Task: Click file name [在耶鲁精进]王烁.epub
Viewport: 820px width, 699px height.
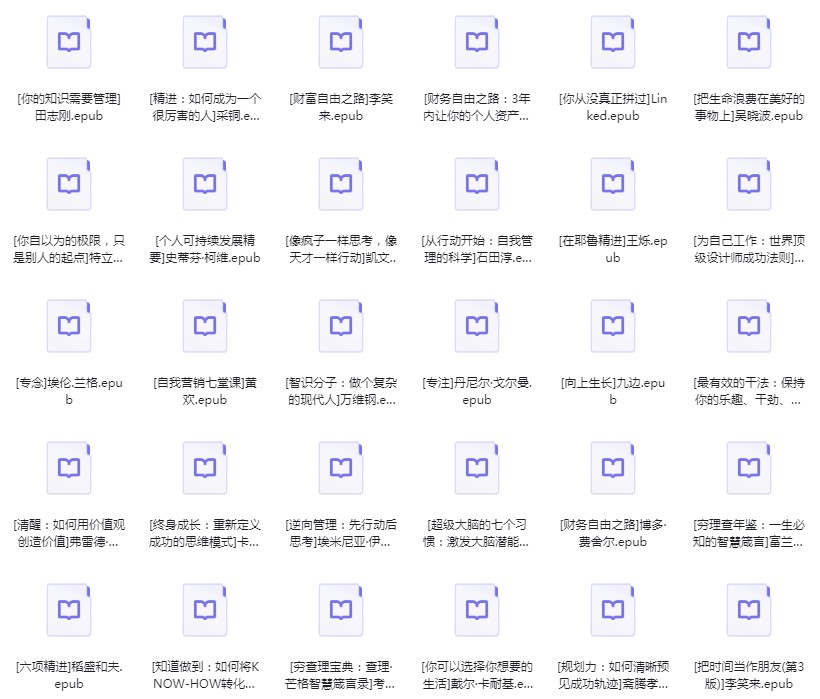Action: pos(613,249)
